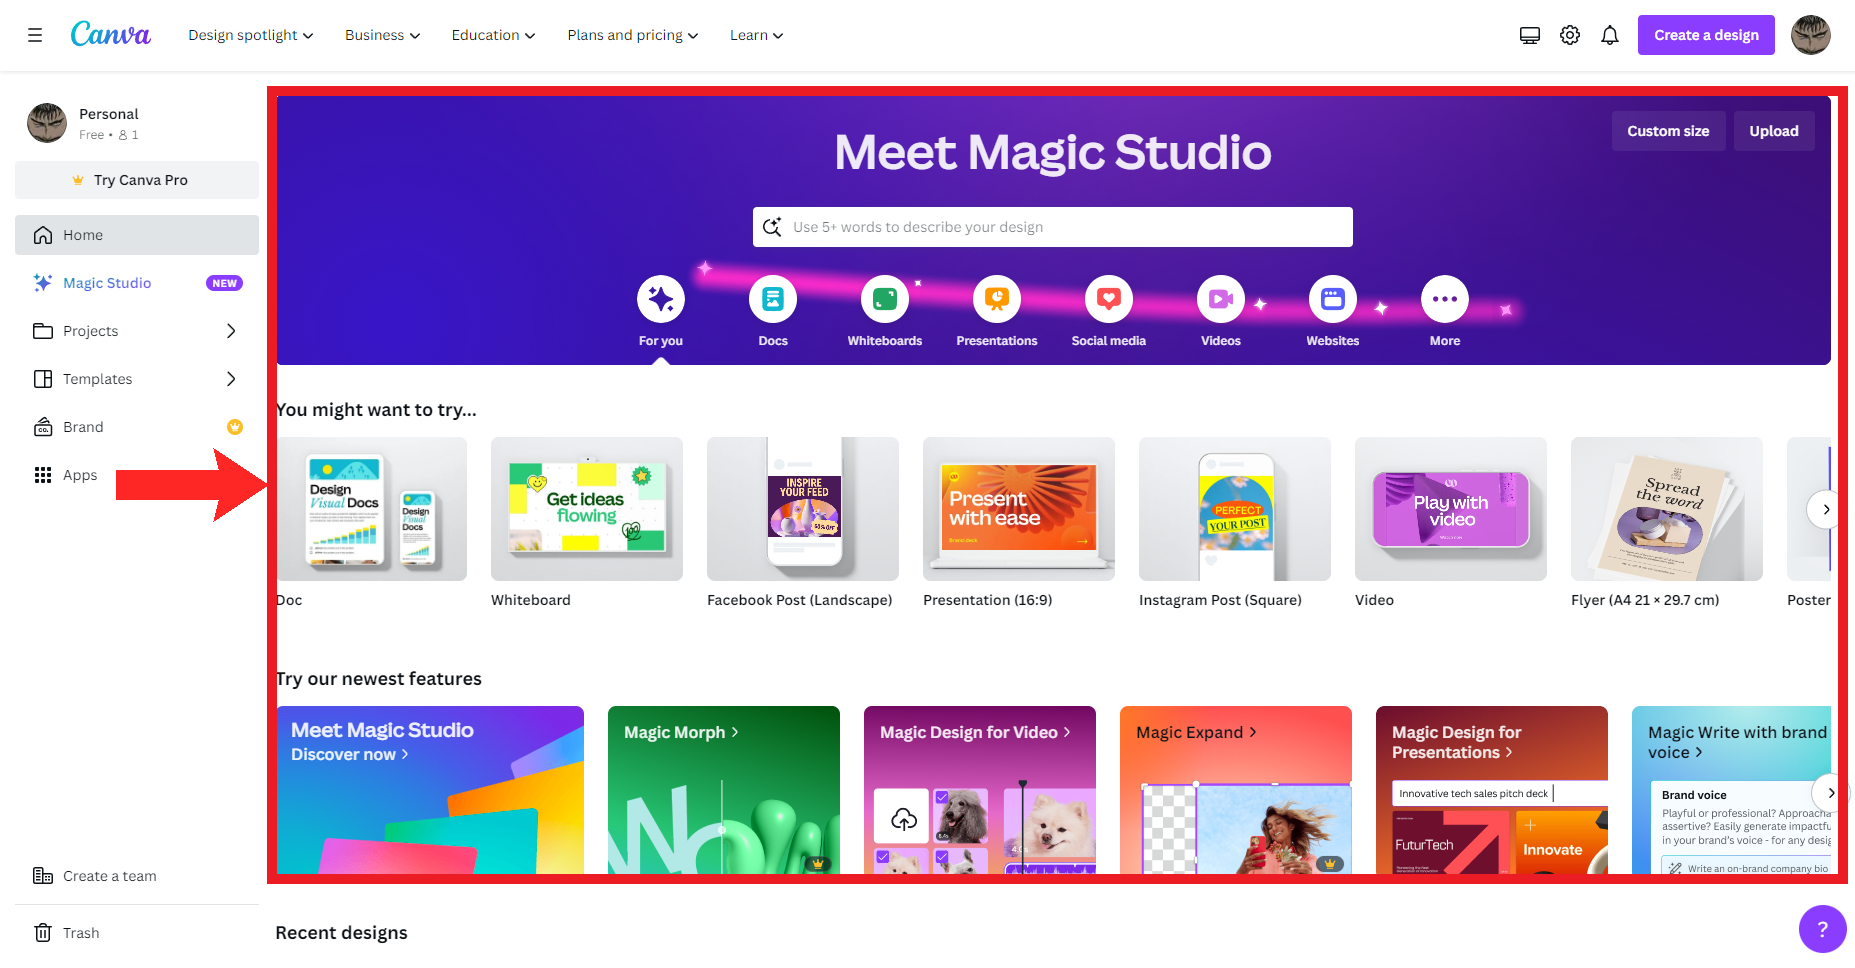
Task: Expand the Templates chevron arrow
Action: pos(231,379)
